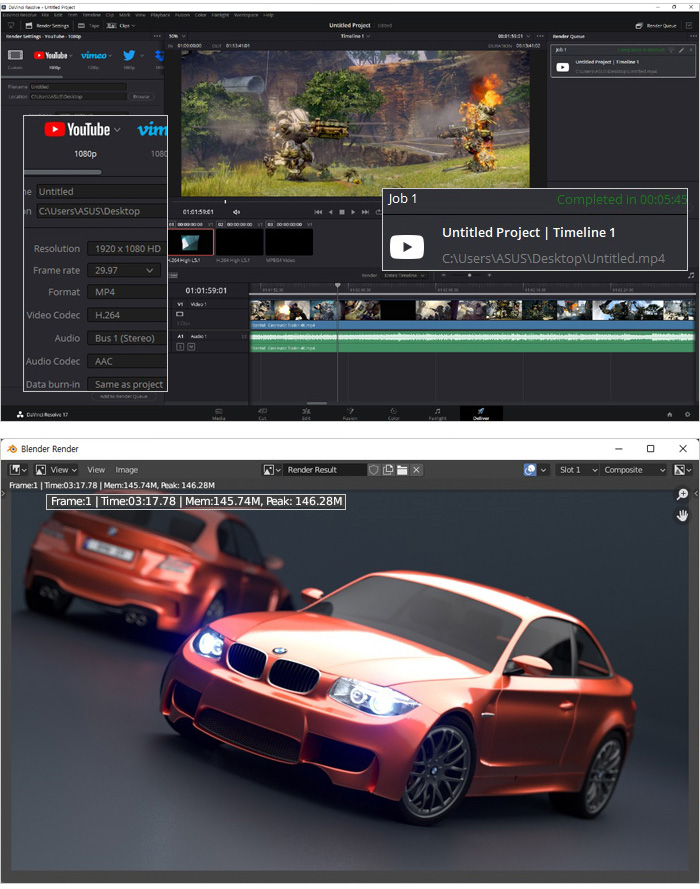The width and height of the screenshot is (700, 889).
Task: Open Slot 1 dropdown in Blender
Action: tap(578, 469)
